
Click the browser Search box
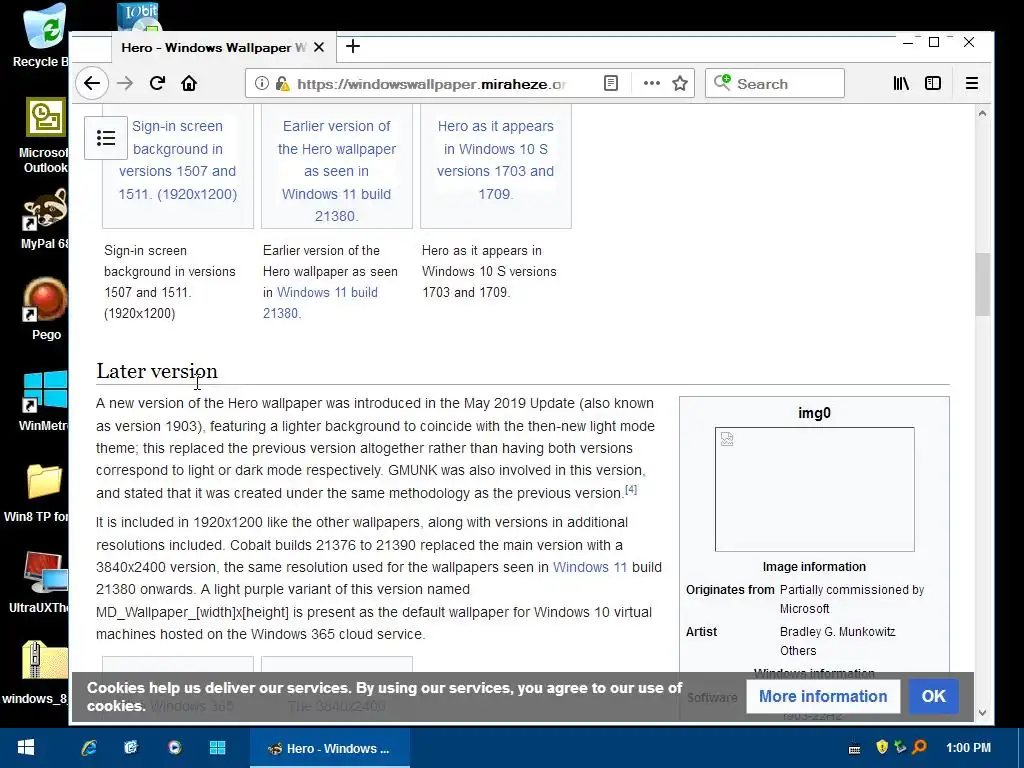point(775,84)
